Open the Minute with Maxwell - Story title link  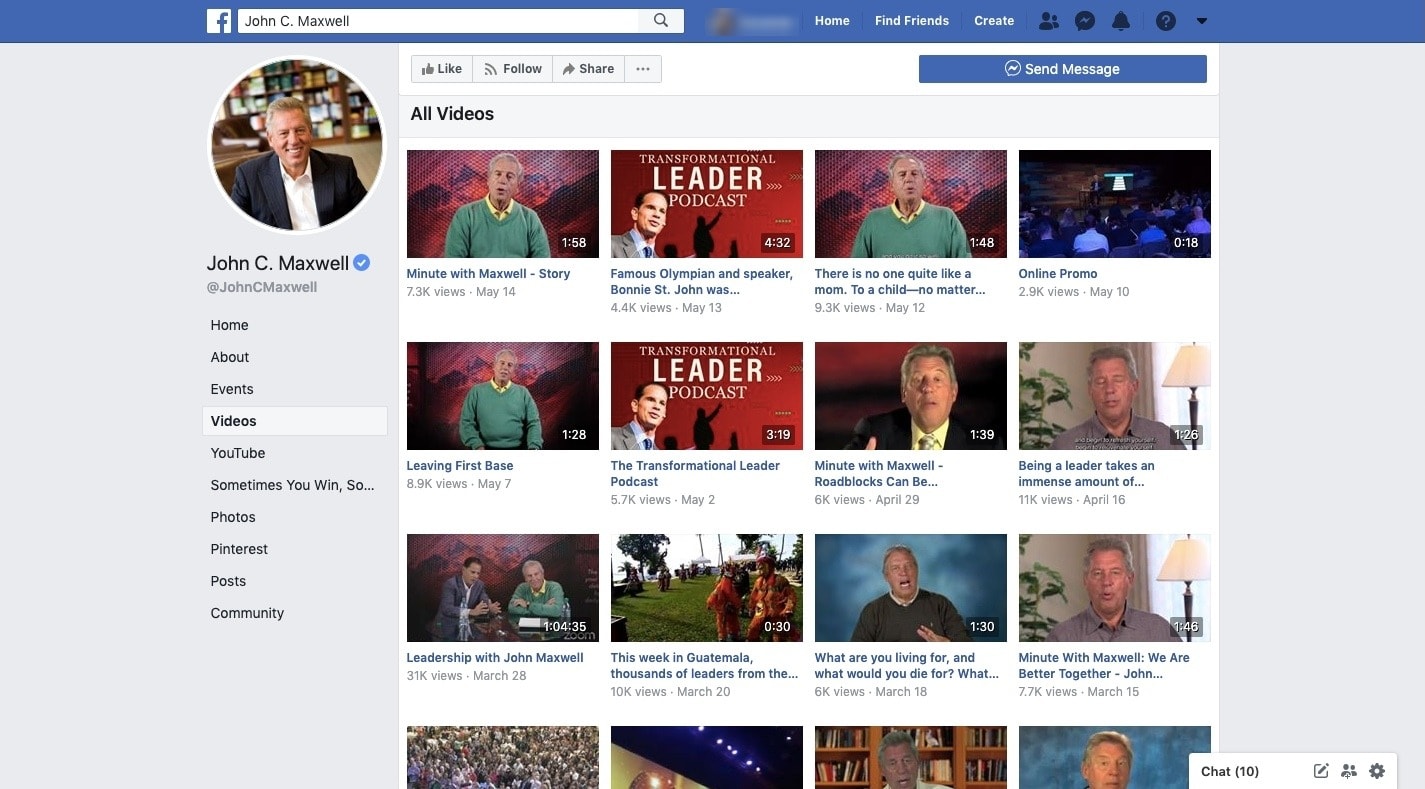tap(488, 274)
